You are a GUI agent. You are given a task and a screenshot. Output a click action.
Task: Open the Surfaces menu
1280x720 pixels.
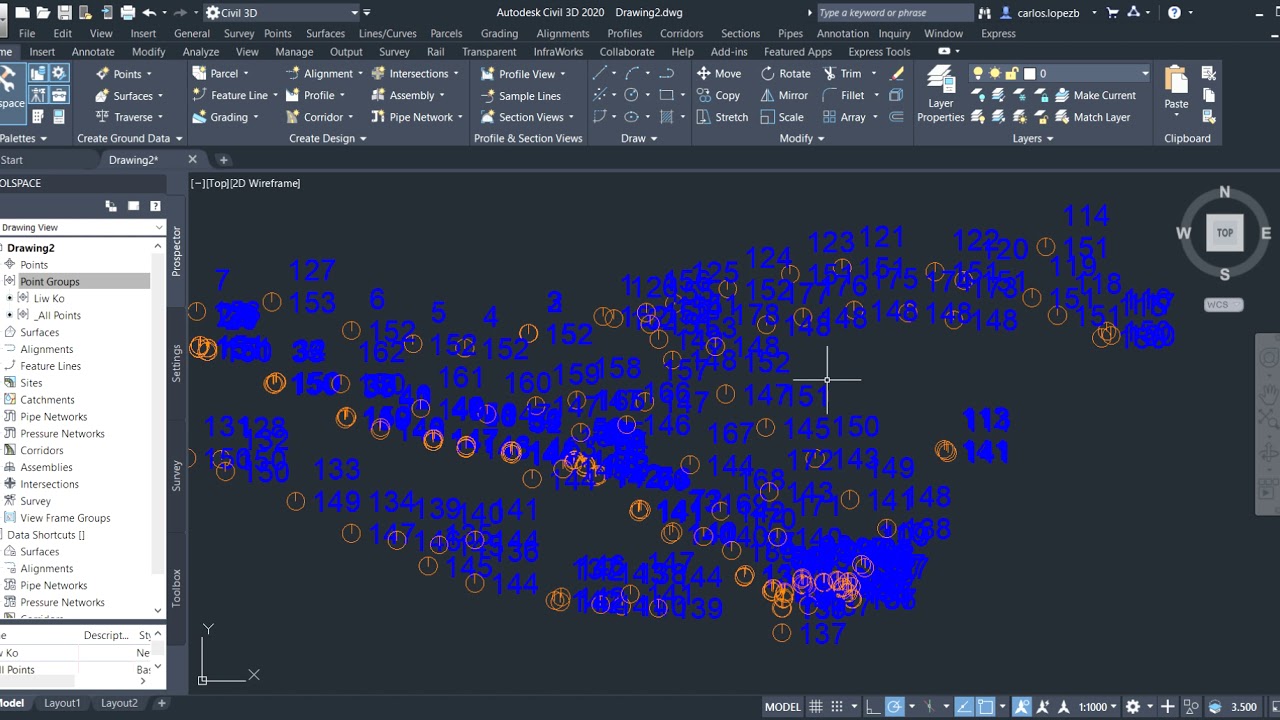click(x=325, y=33)
